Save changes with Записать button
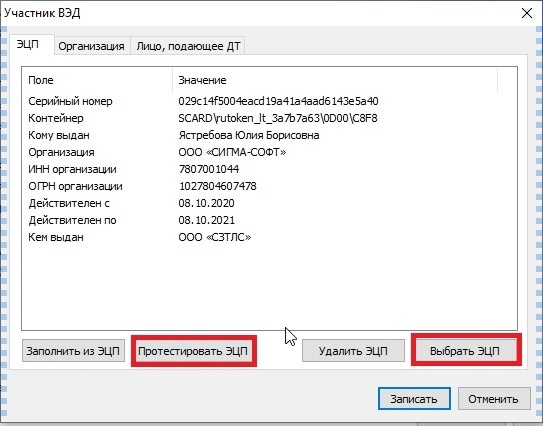This screenshot has width=543, height=426. (x=414, y=399)
